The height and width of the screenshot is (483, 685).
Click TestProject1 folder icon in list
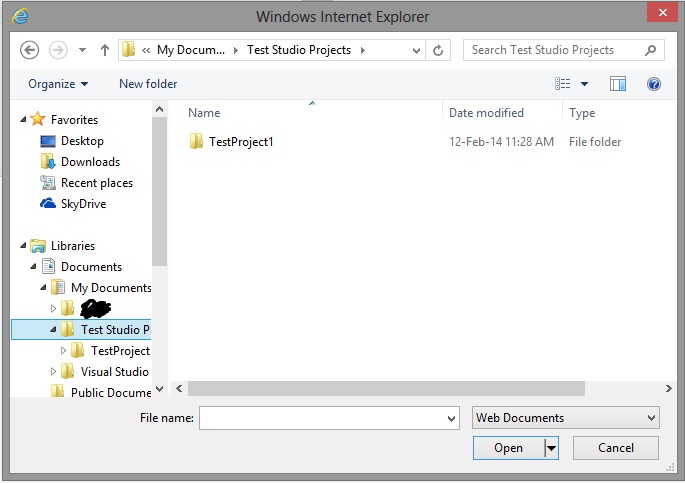pyautogui.click(x=197, y=141)
